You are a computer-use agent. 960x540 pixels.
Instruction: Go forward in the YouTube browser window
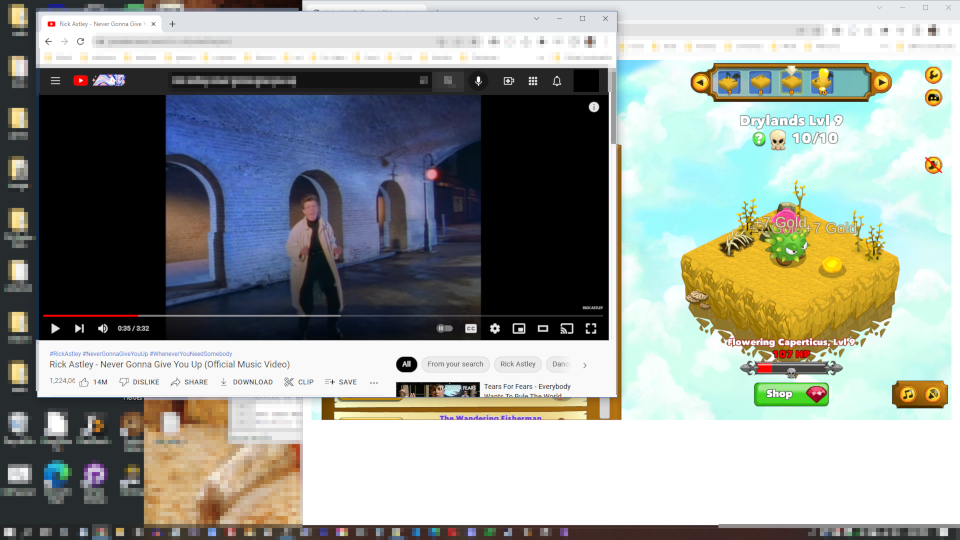click(64, 42)
